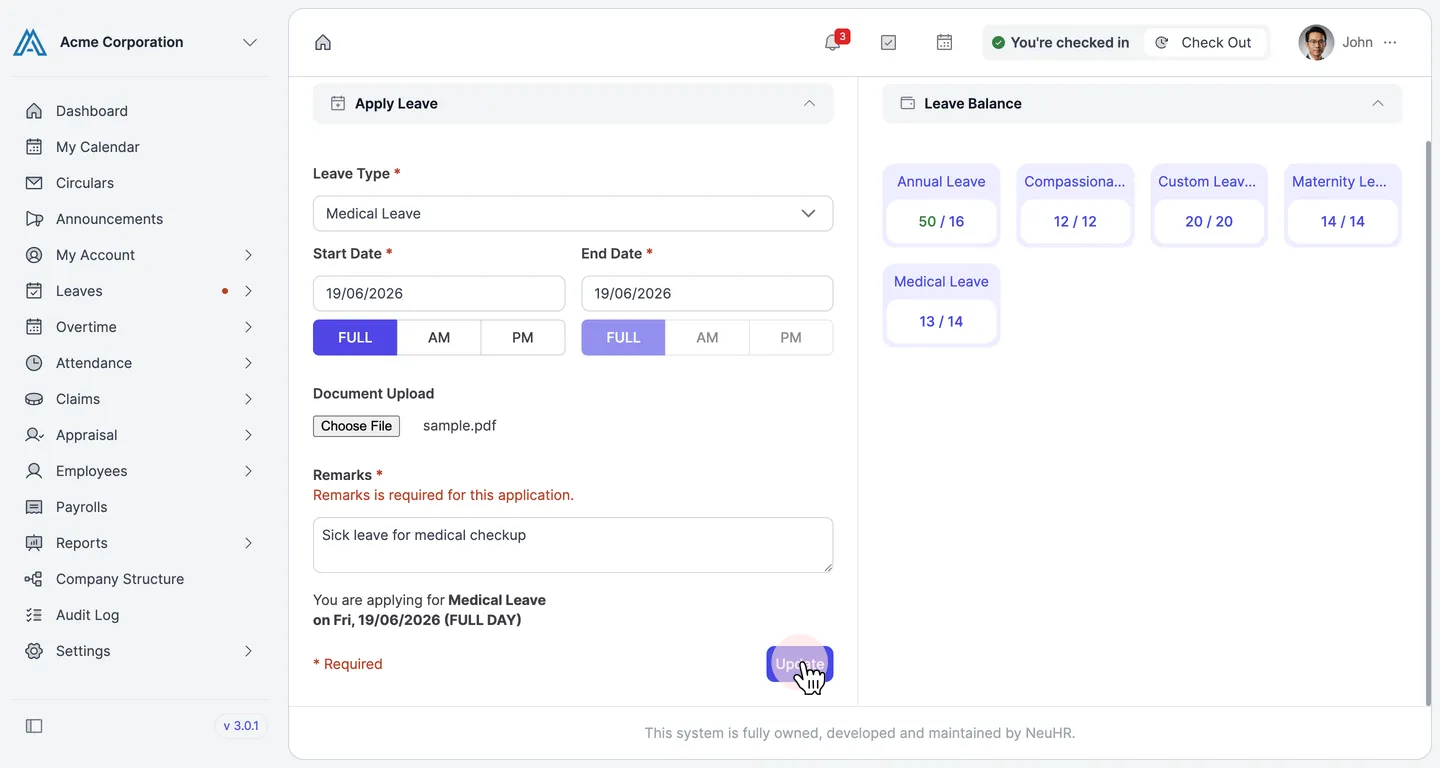
Task: Click the Acme Corporation logo
Action: click(30, 42)
